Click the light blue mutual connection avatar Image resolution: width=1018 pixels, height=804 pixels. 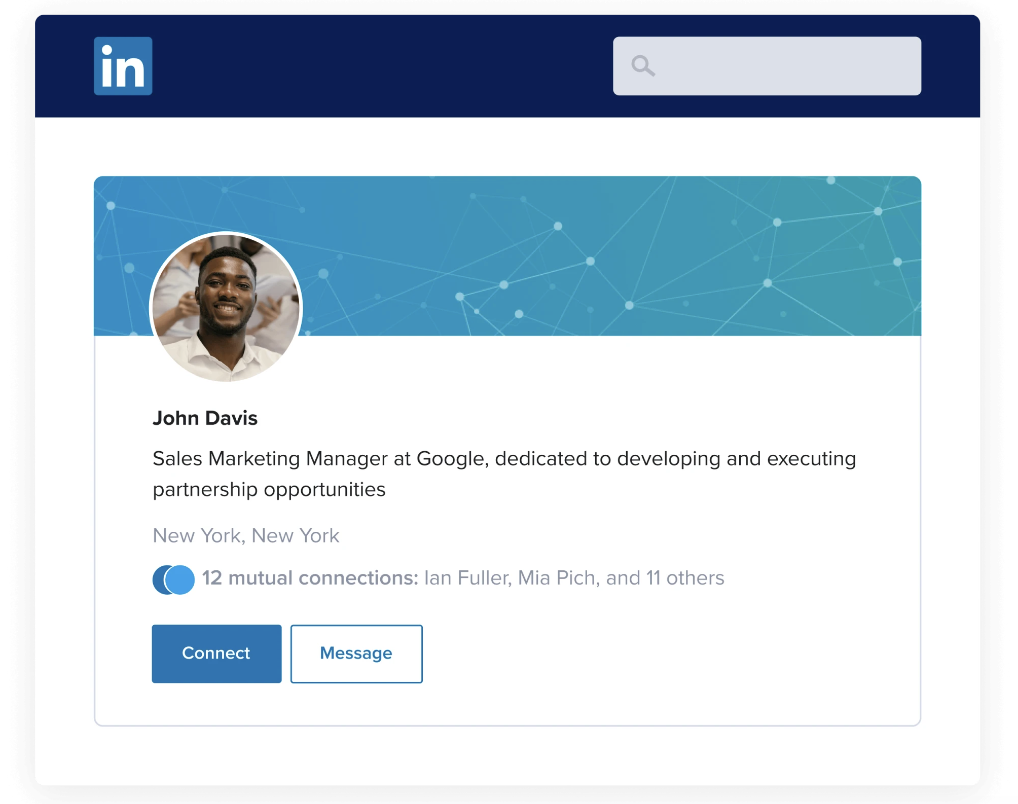point(181,579)
